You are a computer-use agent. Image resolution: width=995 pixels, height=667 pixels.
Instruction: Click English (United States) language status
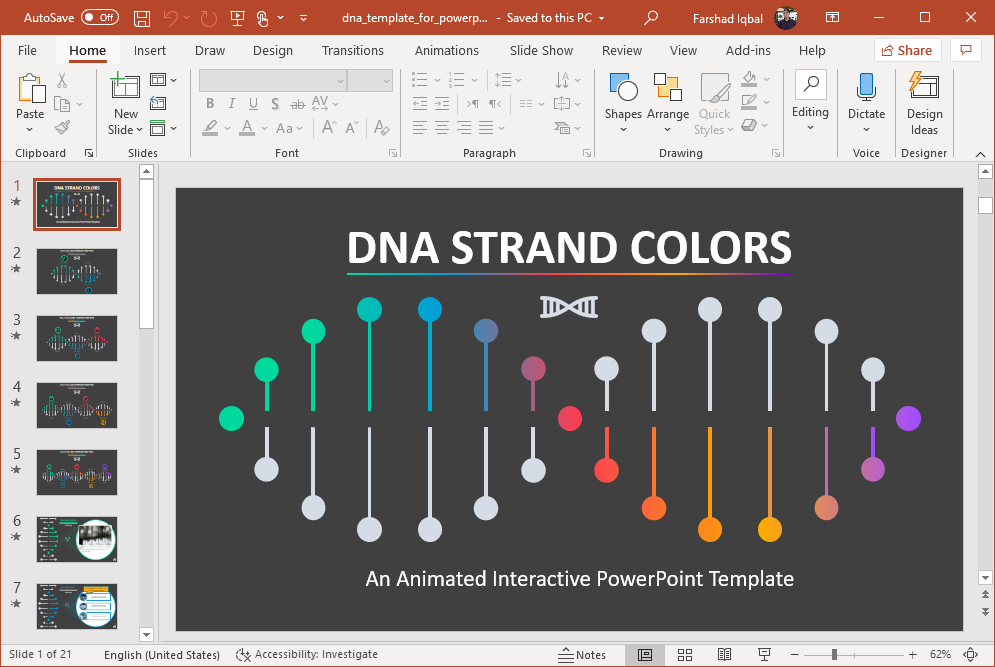(x=162, y=654)
